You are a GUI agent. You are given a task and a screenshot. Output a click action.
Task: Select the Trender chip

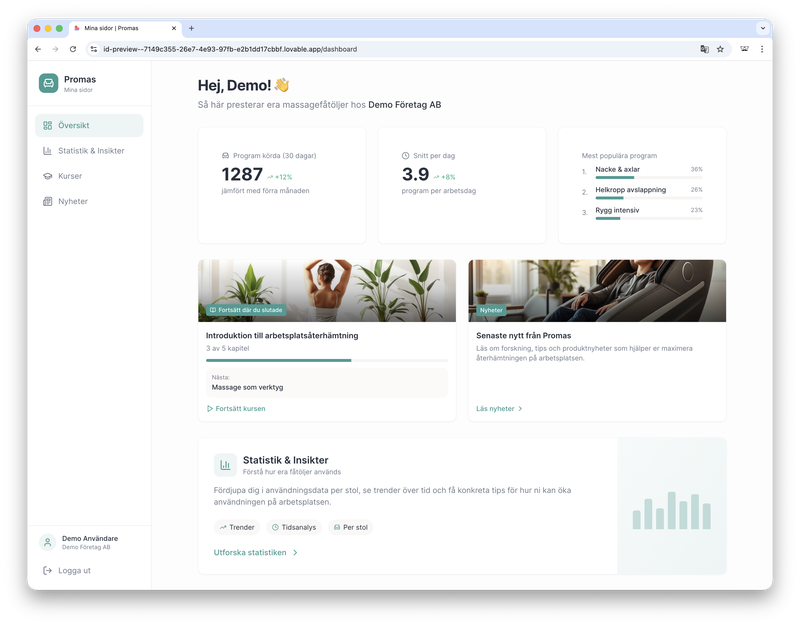tap(237, 527)
